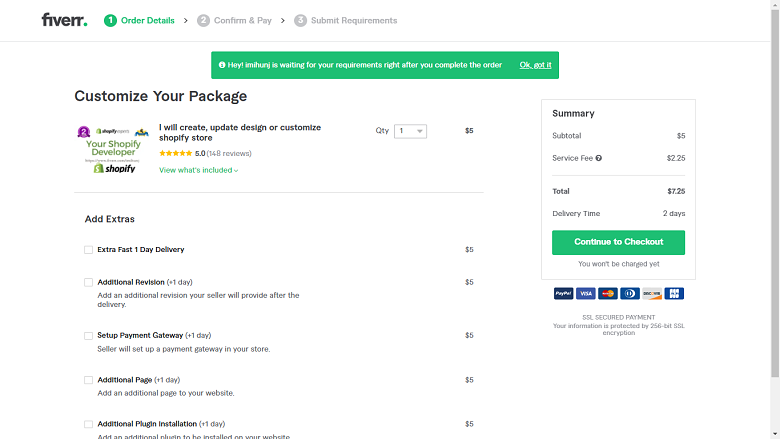The height and width of the screenshot is (439, 780).
Task: Open the Qty dropdown
Action: tap(410, 131)
